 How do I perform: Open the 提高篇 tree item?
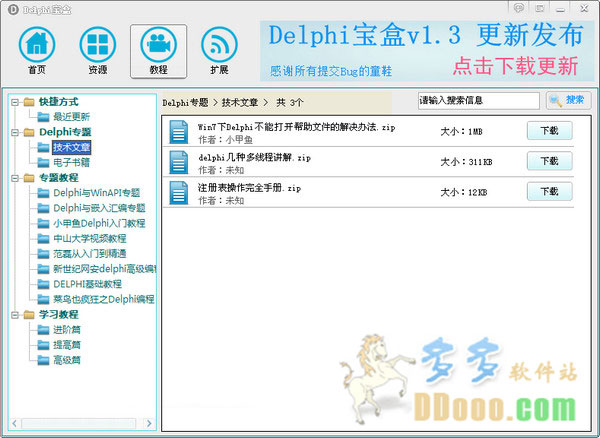click(67, 345)
